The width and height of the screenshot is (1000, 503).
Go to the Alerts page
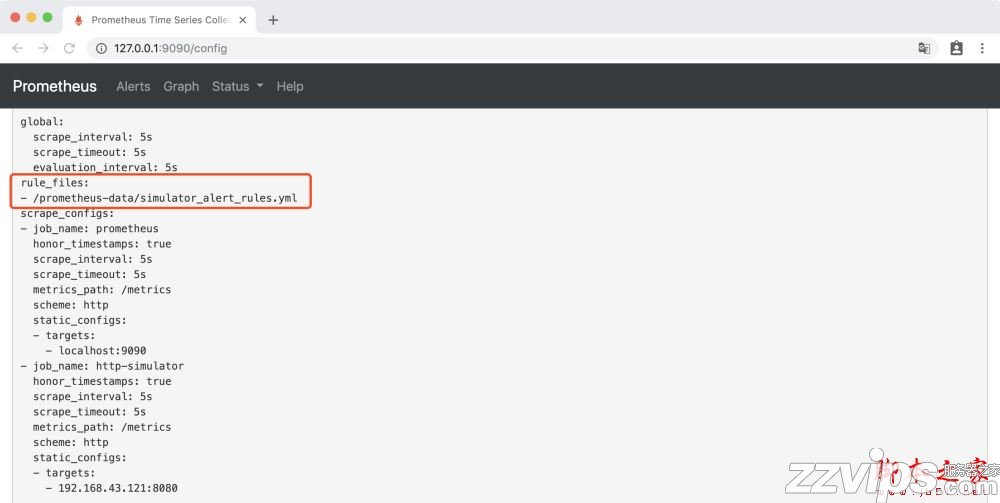tap(133, 86)
